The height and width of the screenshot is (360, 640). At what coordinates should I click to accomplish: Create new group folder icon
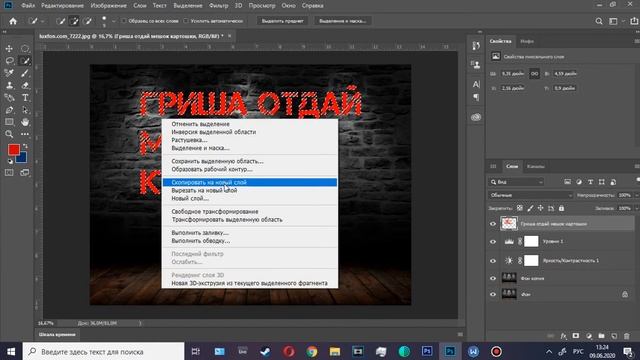tap(601, 336)
